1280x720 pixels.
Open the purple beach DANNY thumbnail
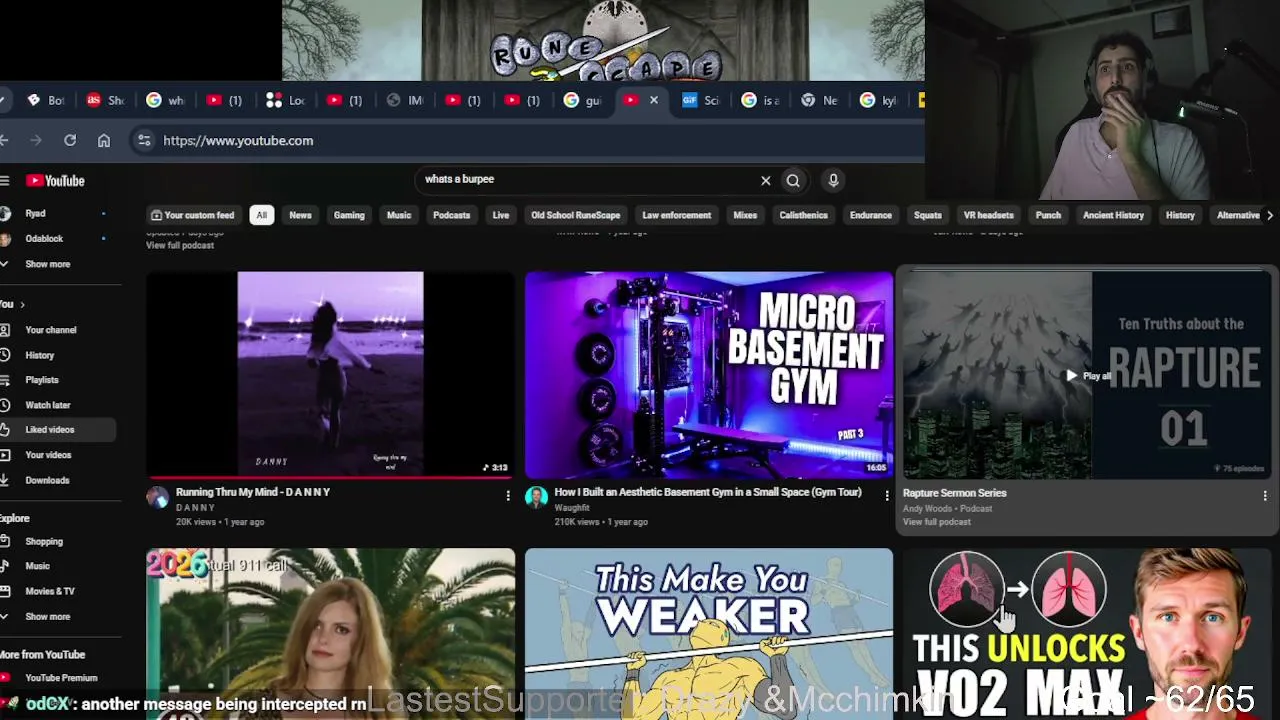330,375
